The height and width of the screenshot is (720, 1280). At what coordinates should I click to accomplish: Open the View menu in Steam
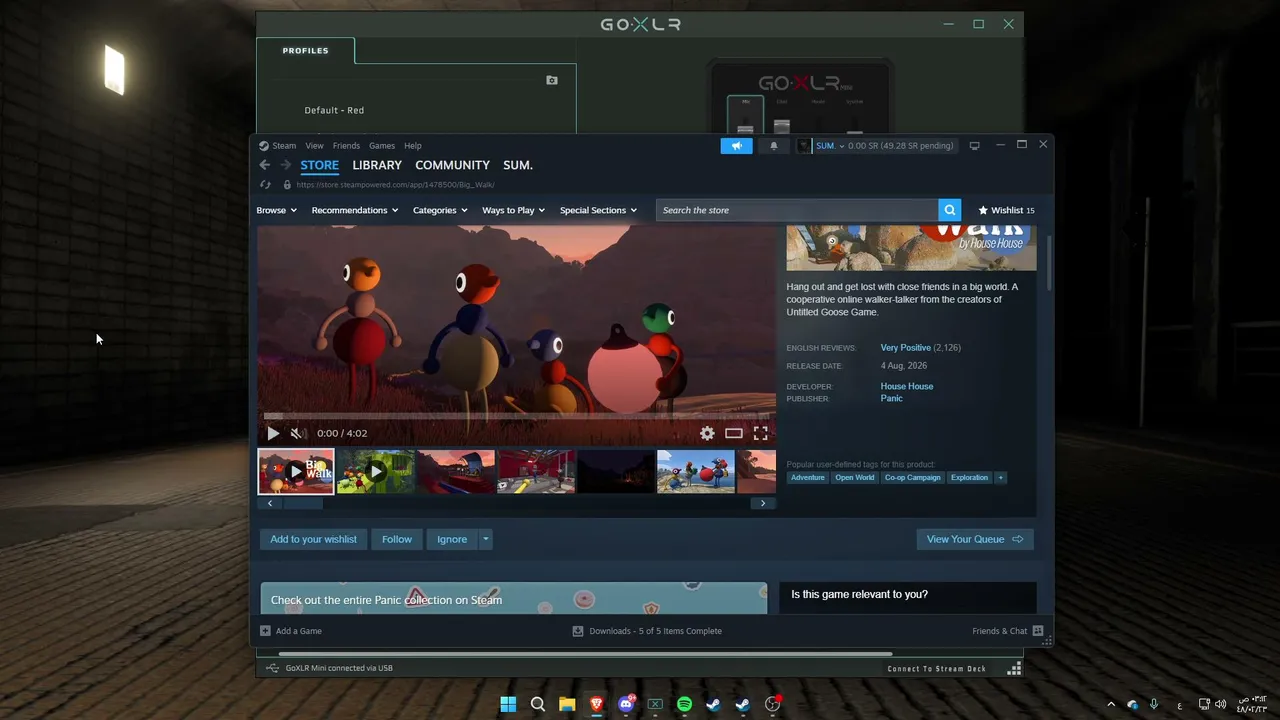(x=314, y=146)
